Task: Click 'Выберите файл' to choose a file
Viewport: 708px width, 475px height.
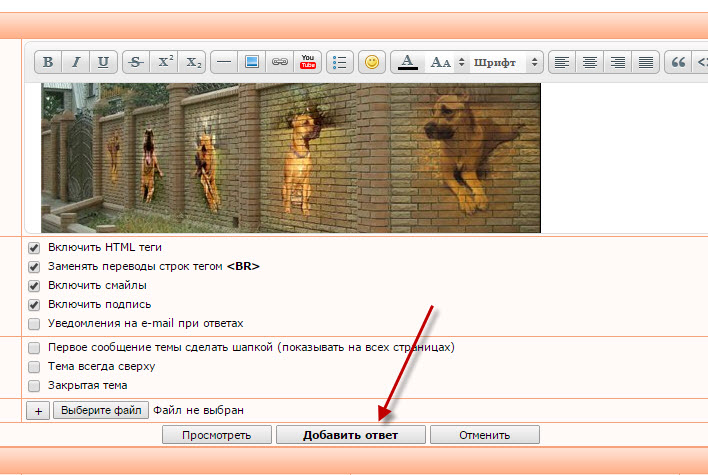Action: 101,410
